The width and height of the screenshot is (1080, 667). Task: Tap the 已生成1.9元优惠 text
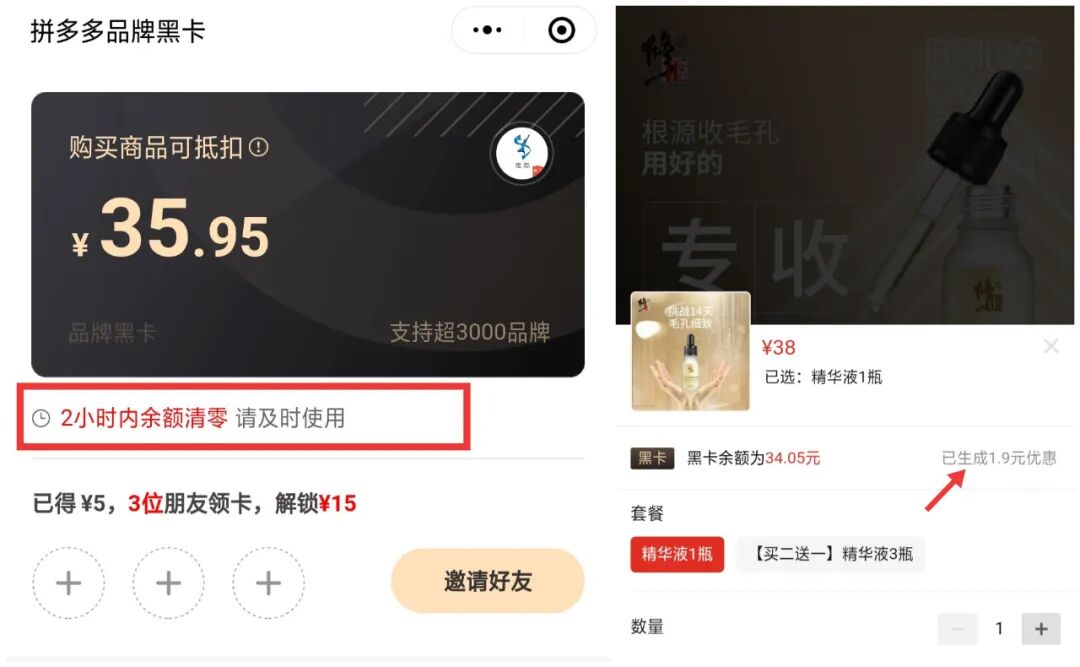(x=999, y=458)
